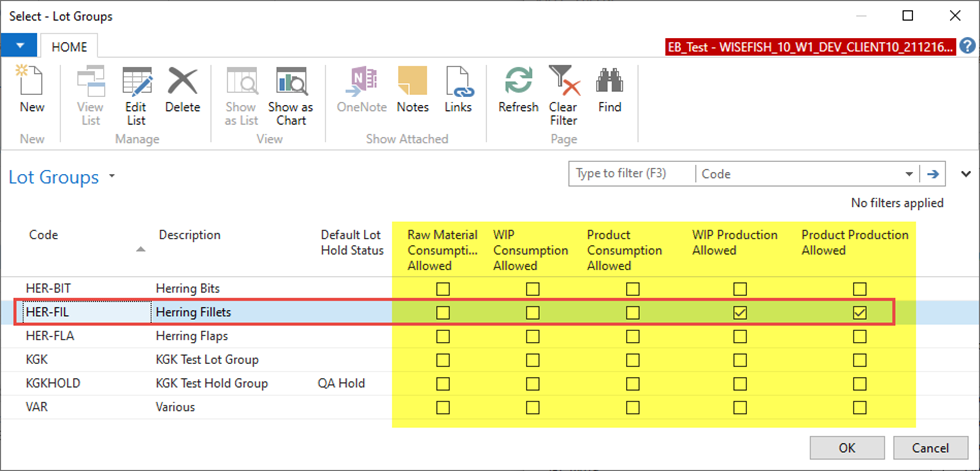Select the HOME ribbon tab
980x471 pixels.
click(x=69, y=46)
